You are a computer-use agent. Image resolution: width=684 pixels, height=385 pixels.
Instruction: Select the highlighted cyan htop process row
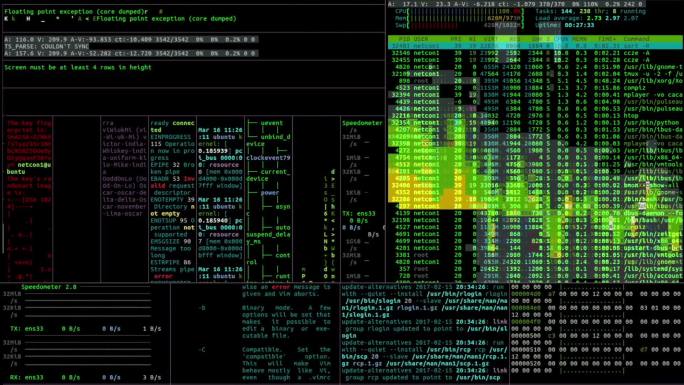pyautogui.click(x=535, y=46)
